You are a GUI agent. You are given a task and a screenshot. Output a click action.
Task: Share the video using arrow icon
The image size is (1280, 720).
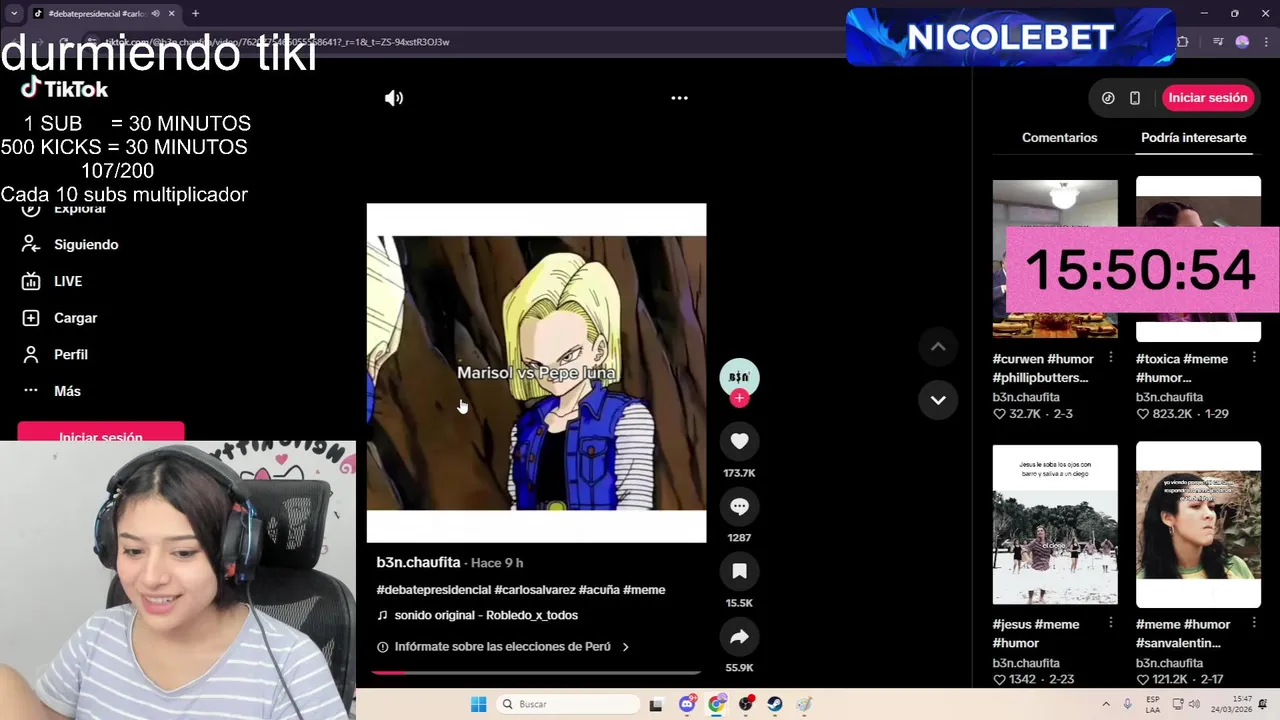pos(739,637)
